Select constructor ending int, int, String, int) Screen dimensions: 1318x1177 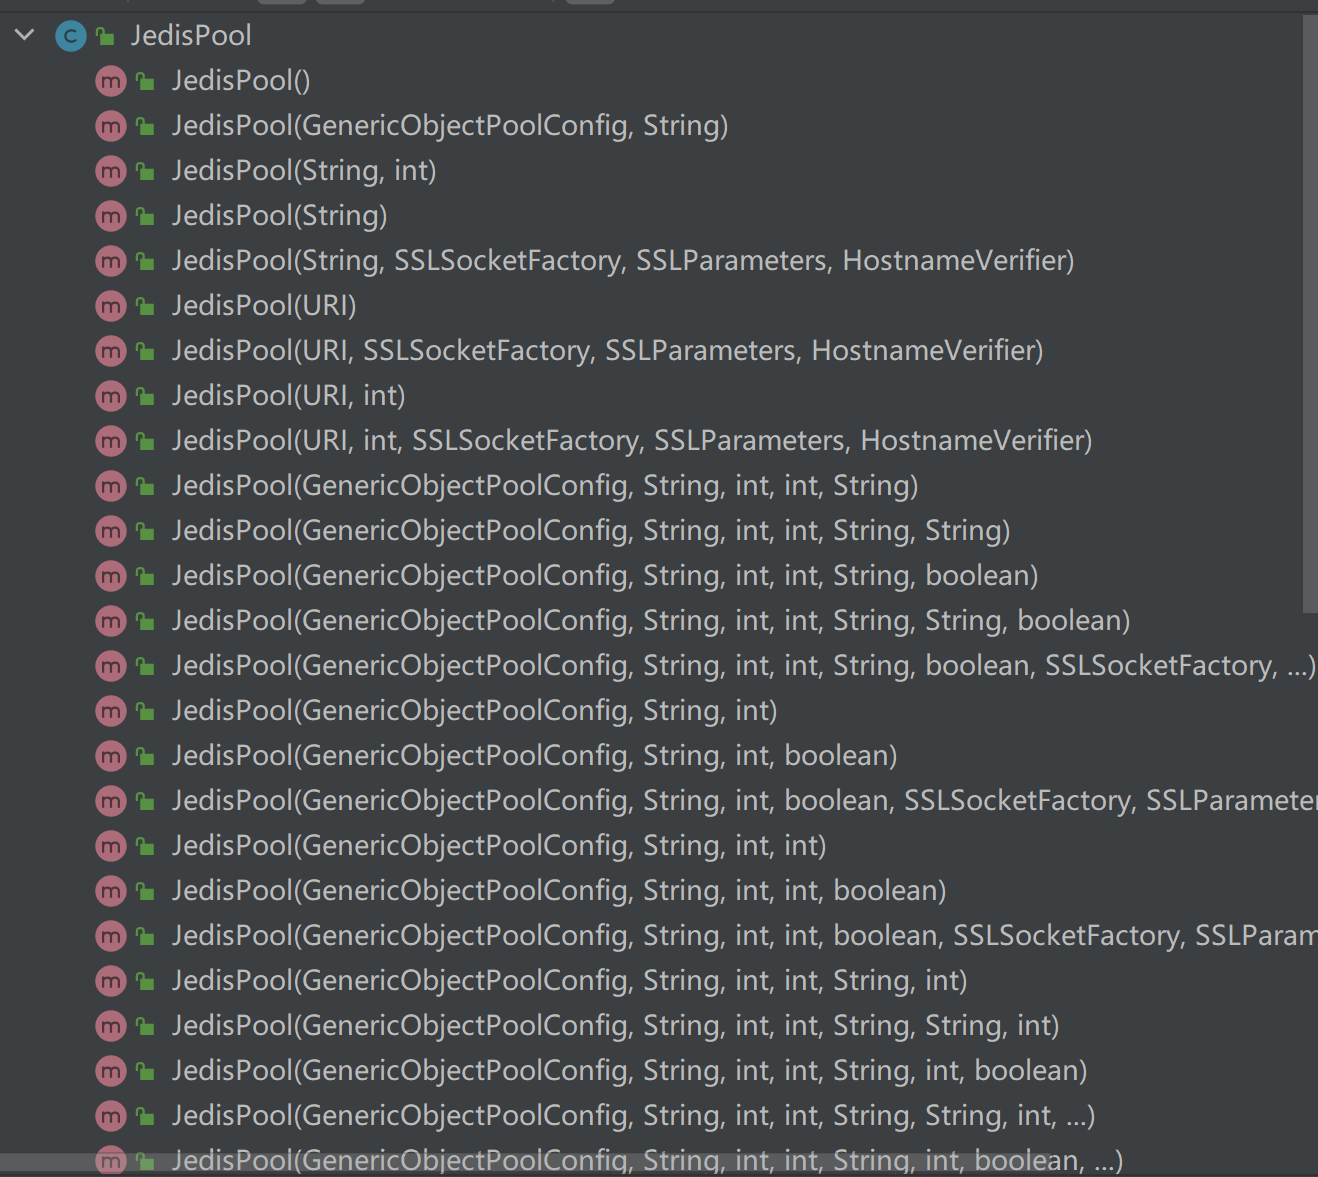pyautogui.click(x=570, y=981)
